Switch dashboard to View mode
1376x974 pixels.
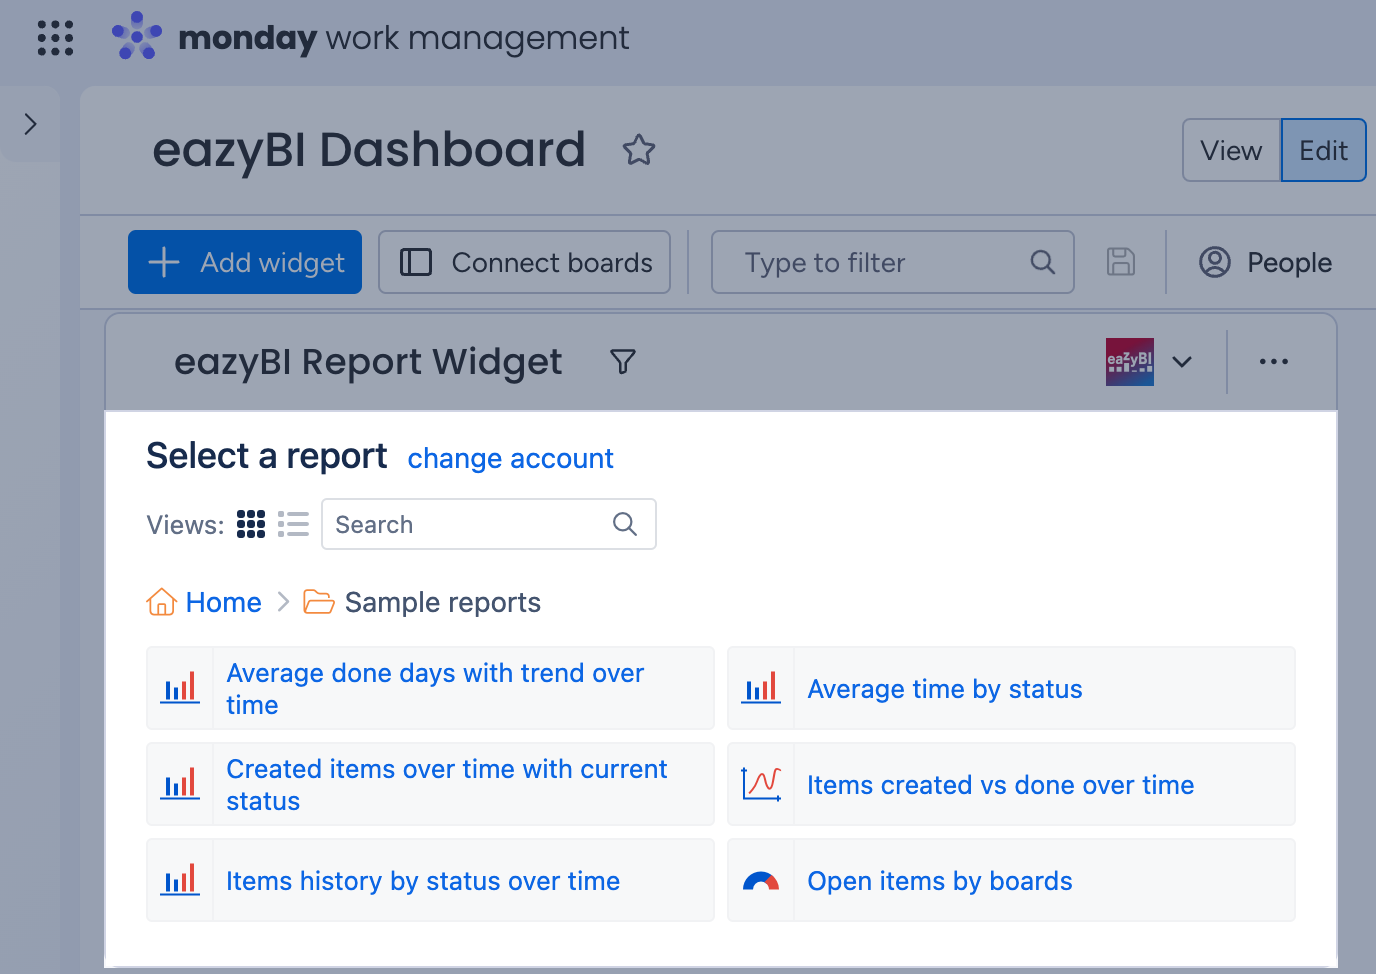pos(1231,150)
